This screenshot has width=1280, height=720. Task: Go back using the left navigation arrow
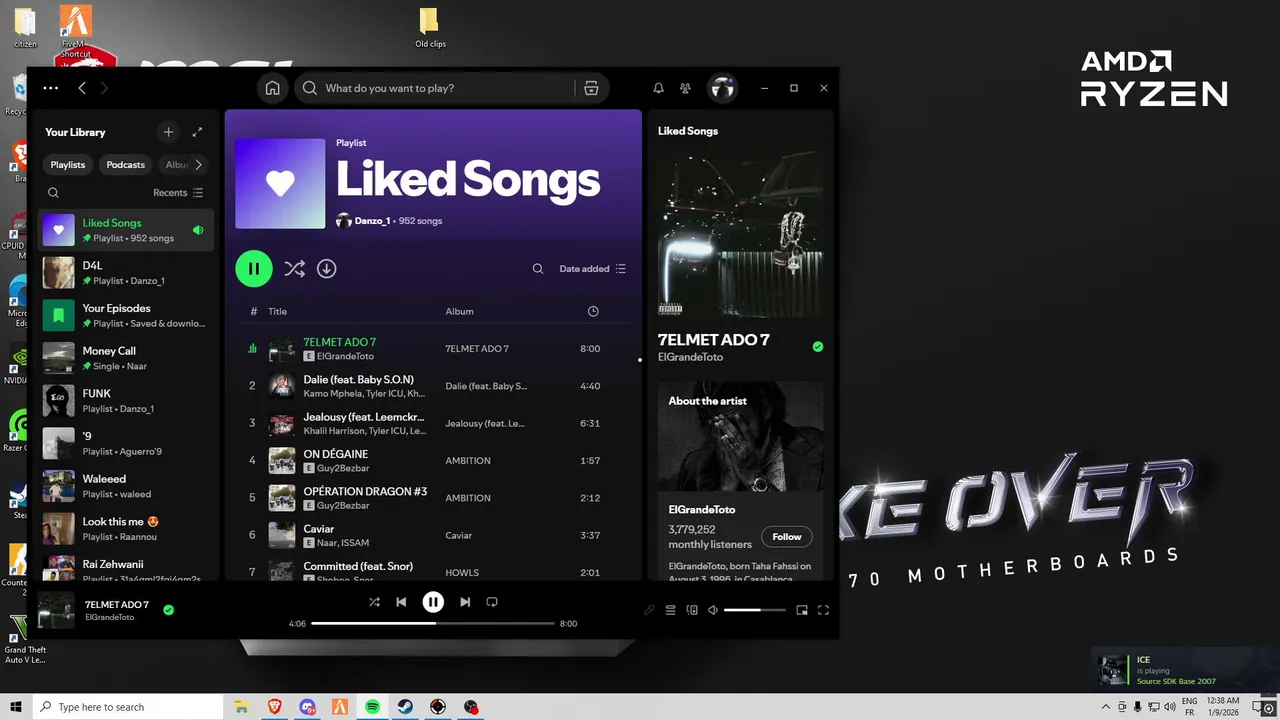82,88
